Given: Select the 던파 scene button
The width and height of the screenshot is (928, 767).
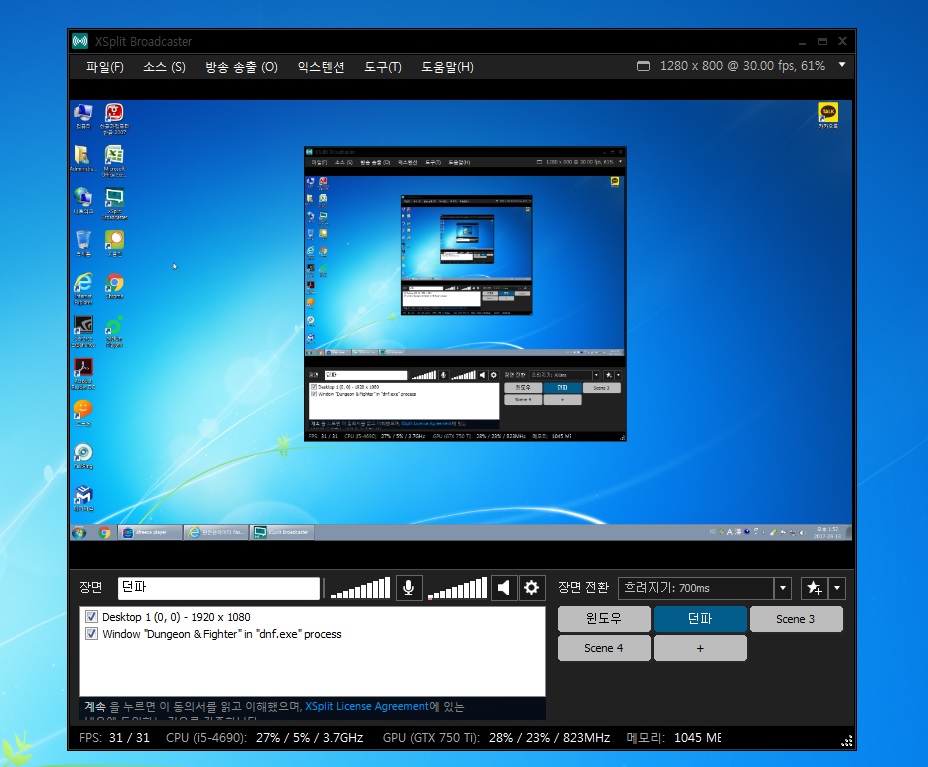Looking at the screenshot, I should (700, 619).
